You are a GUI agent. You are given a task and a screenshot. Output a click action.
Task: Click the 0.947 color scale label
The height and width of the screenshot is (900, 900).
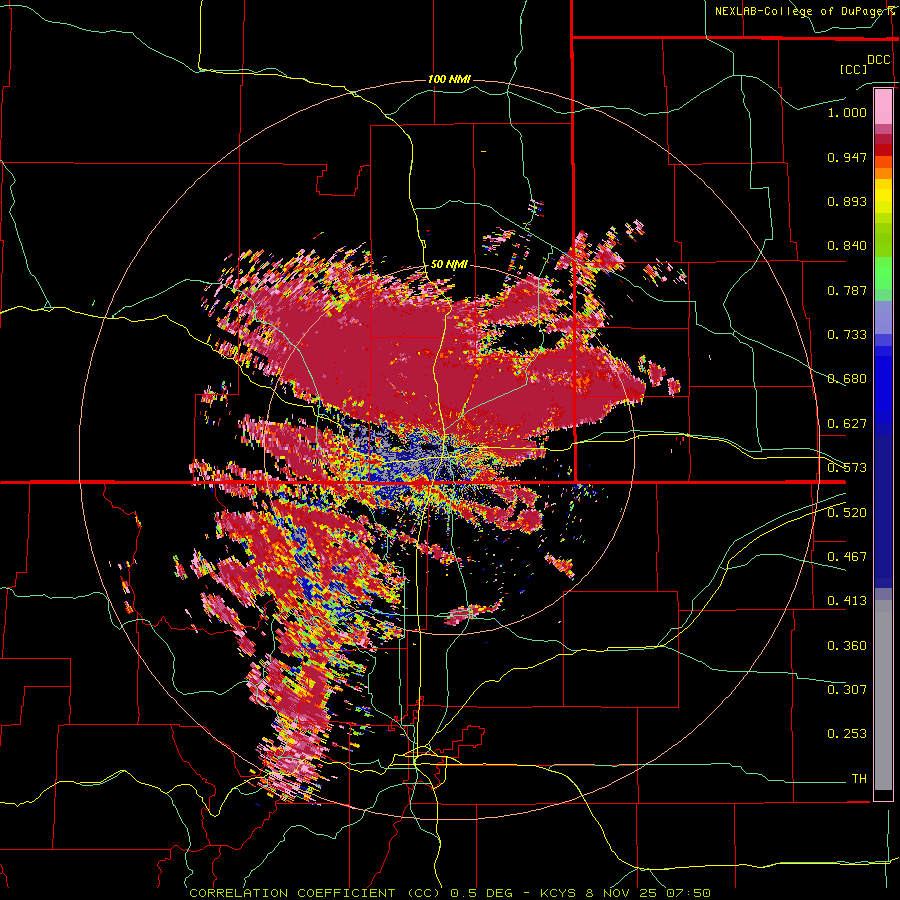coord(847,157)
